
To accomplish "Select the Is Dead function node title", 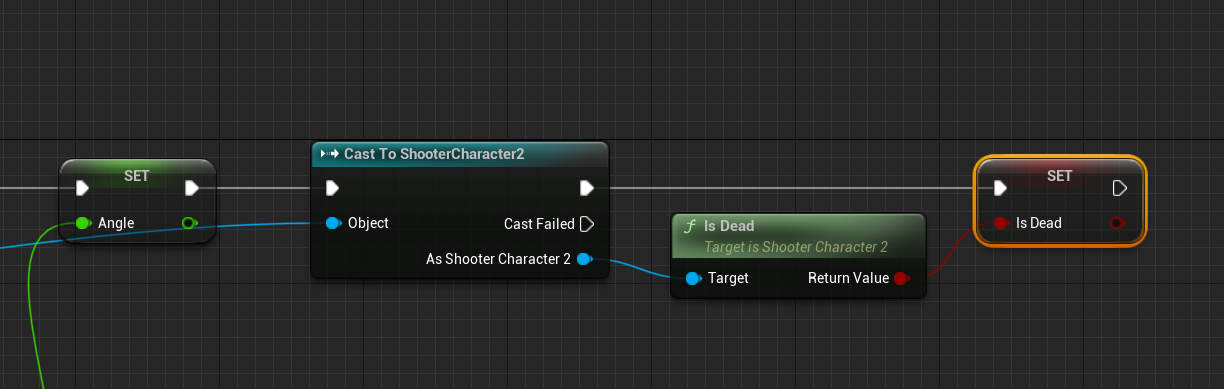I will [730, 226].
